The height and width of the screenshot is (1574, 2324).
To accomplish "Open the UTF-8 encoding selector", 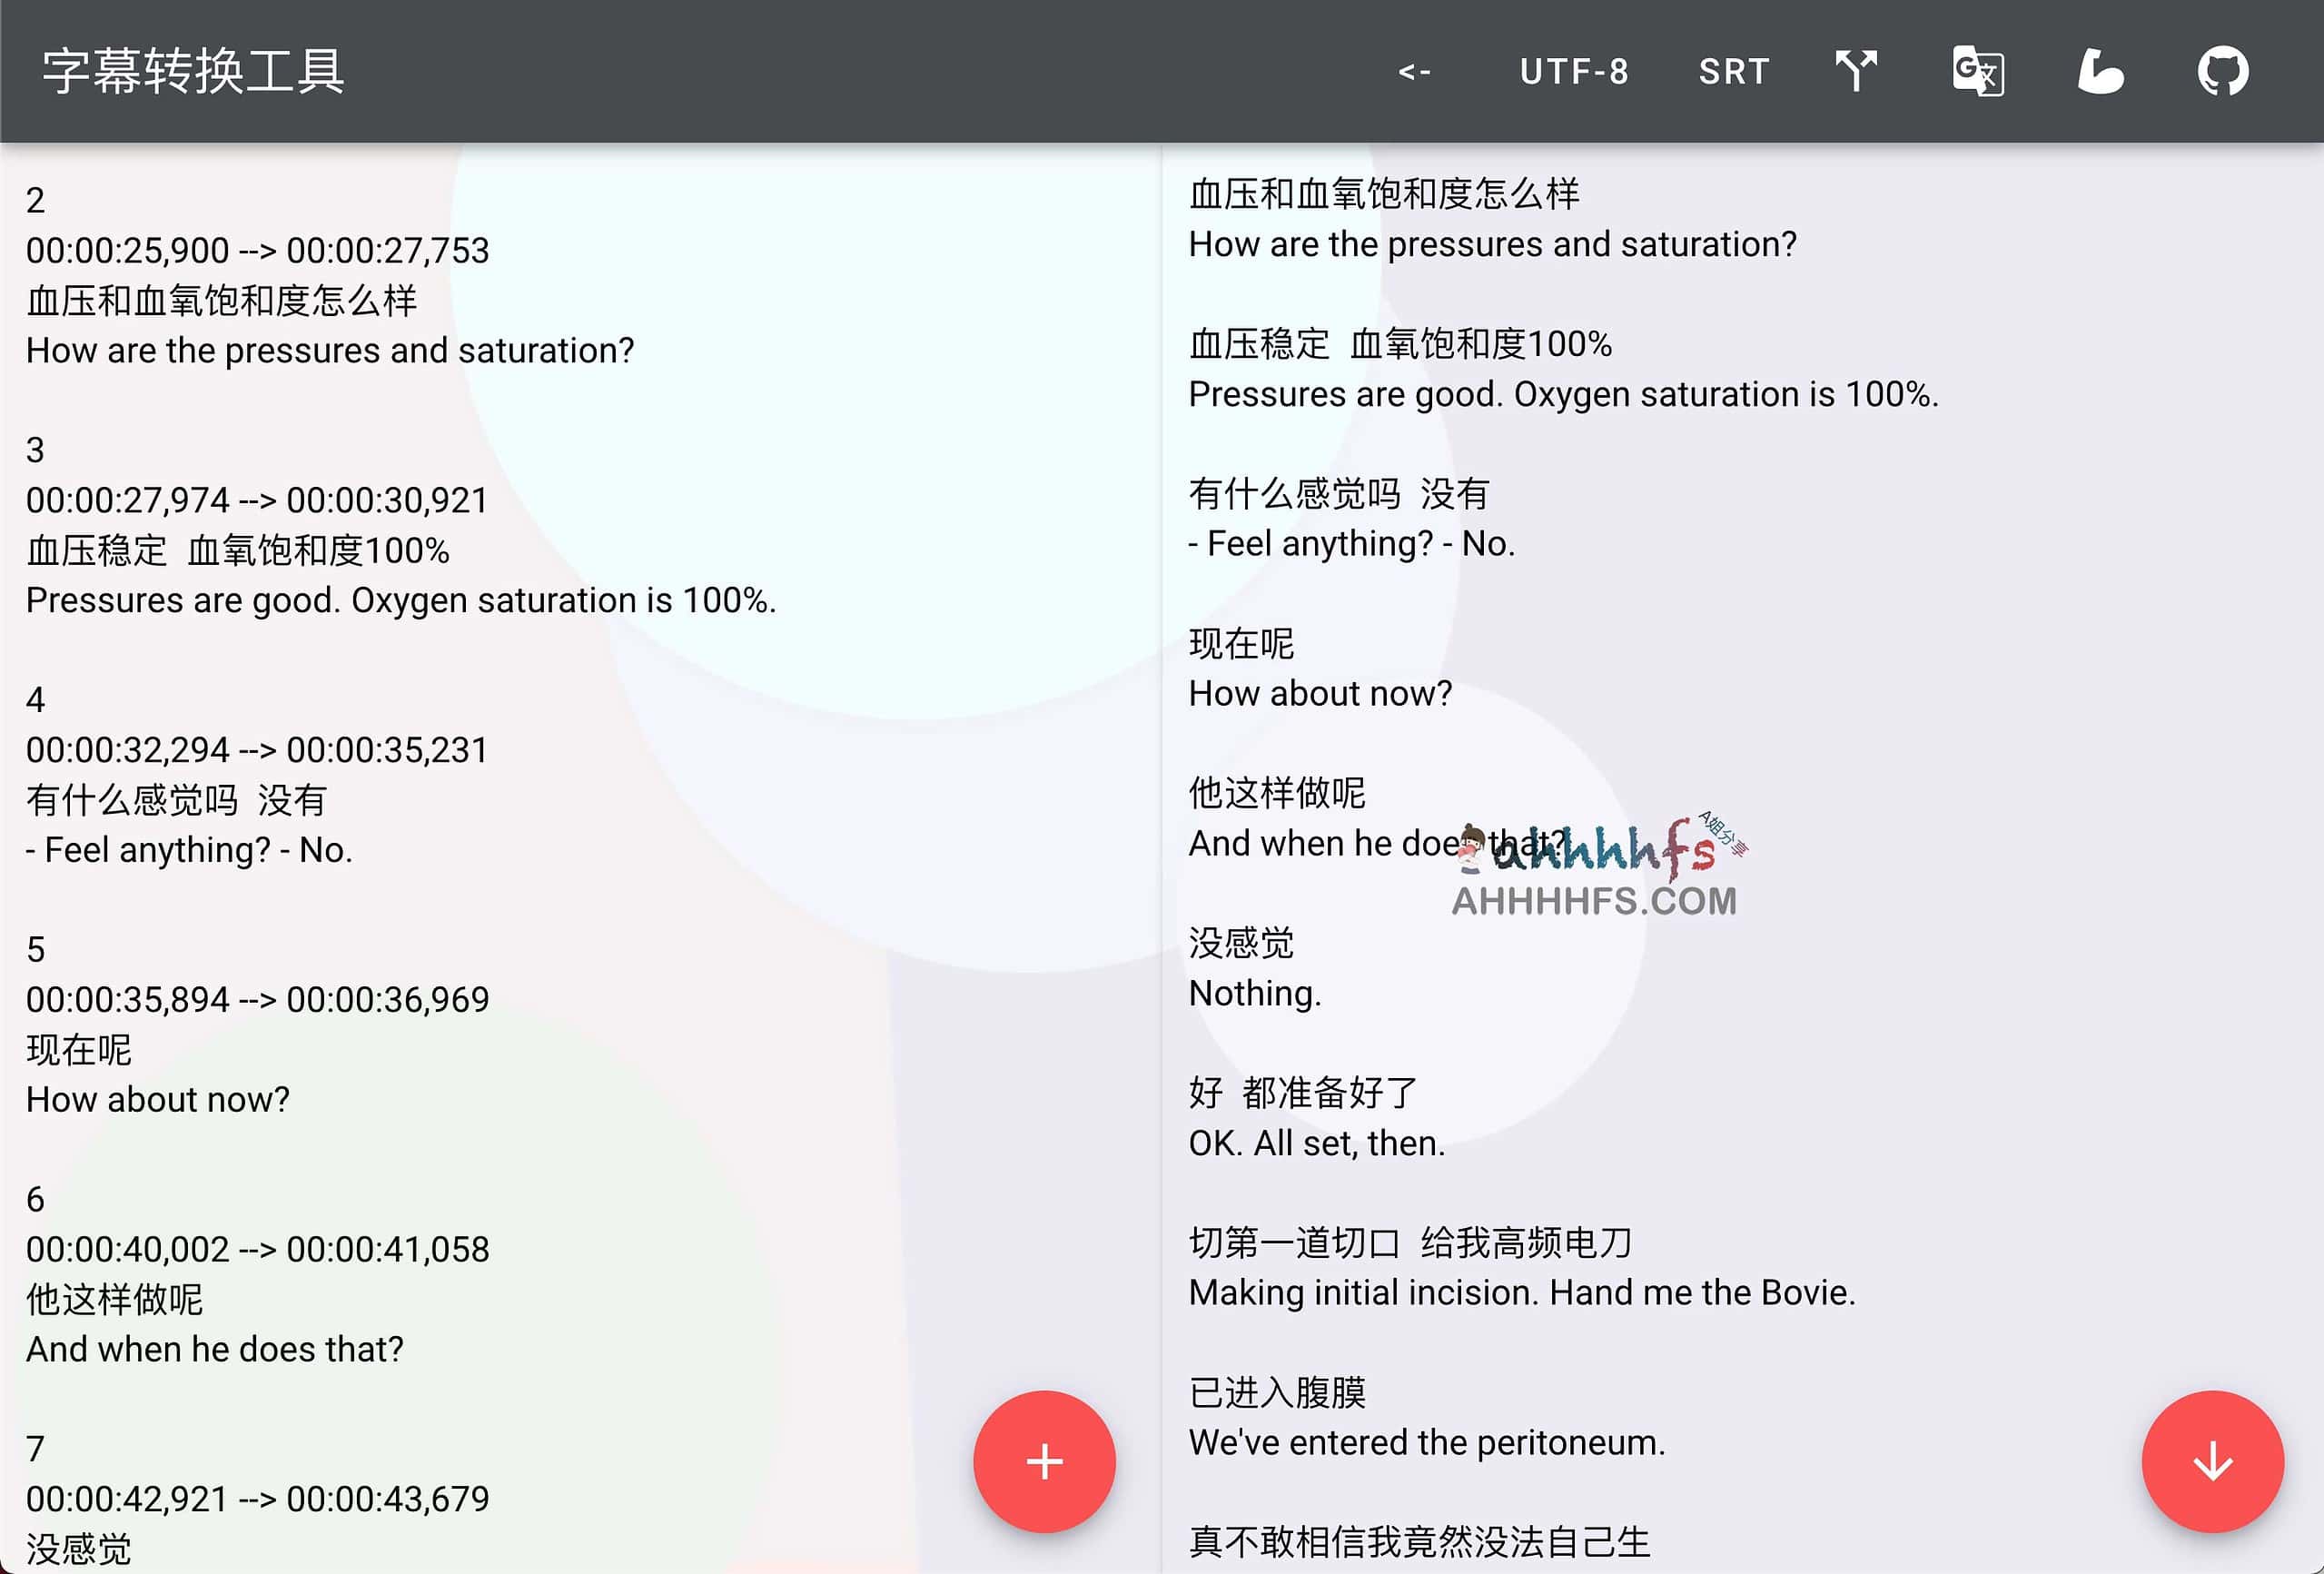I will pos(1575,71).
